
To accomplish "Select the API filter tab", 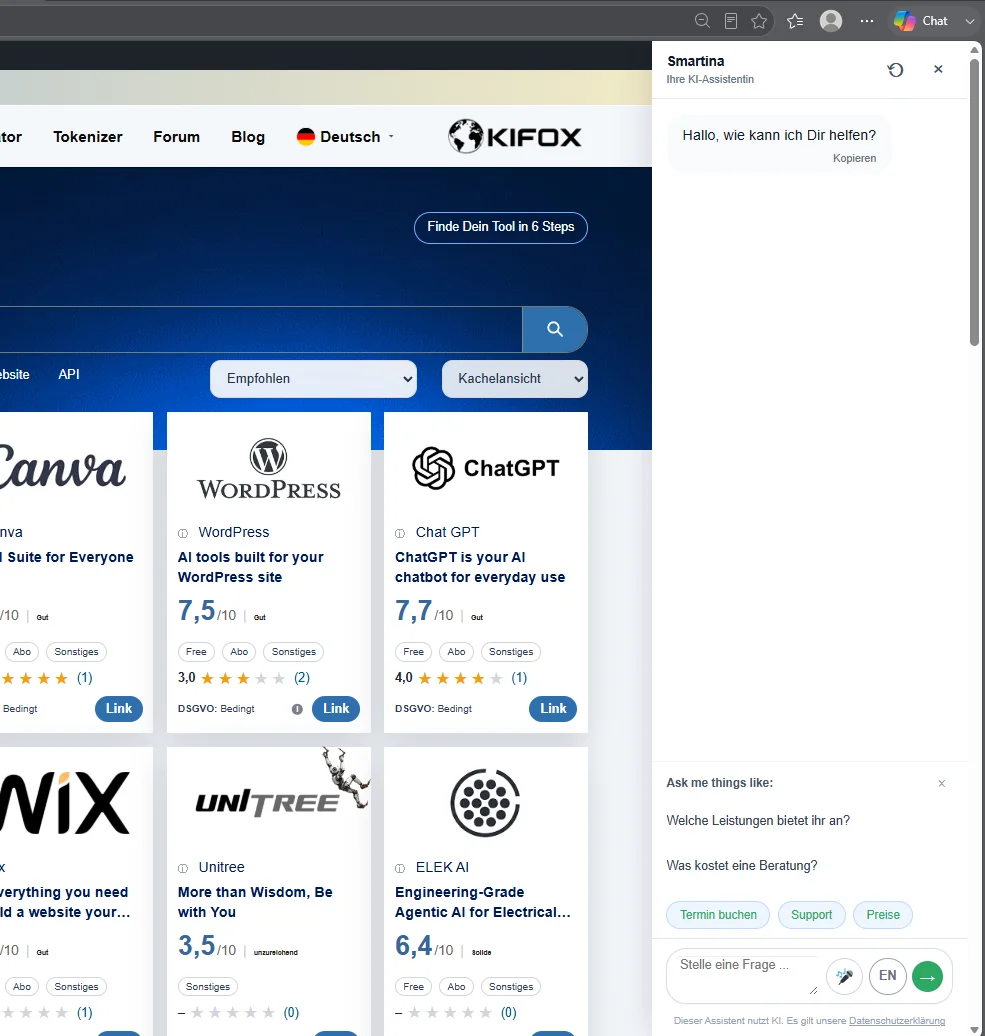I will [x=69, y=375].
